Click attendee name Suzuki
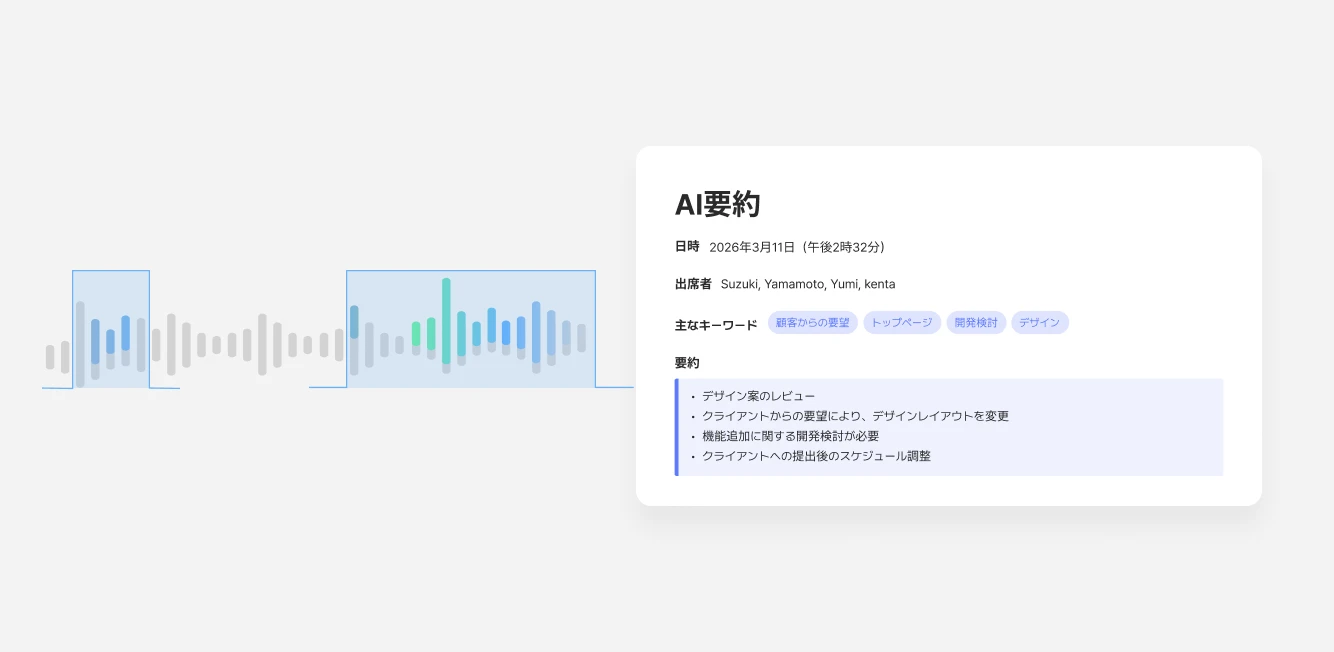 (x=739, y=284)
